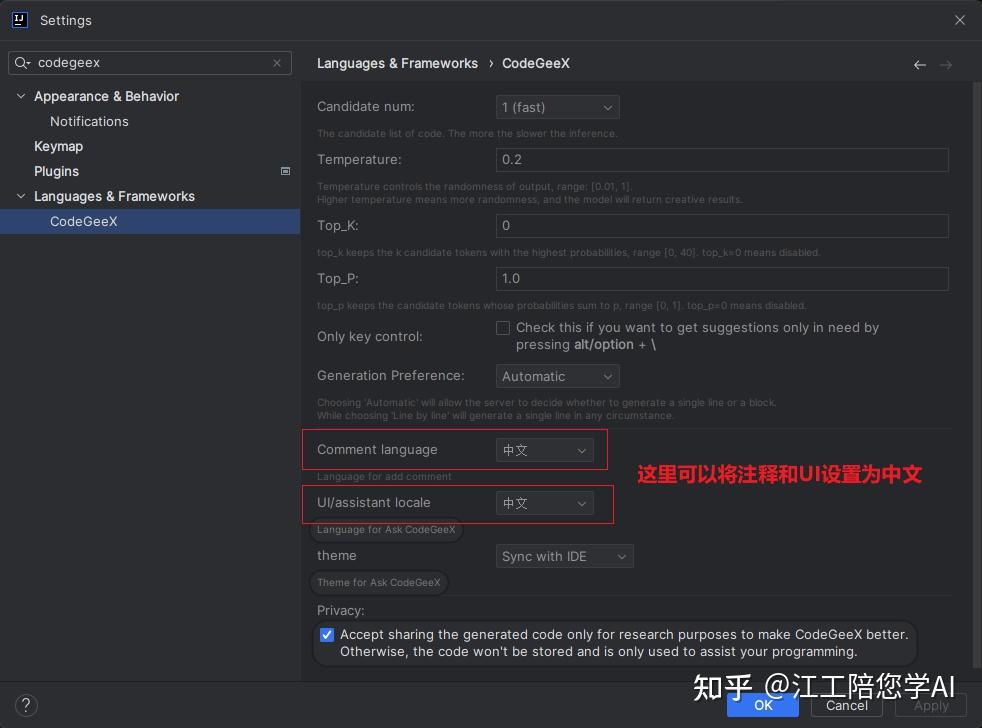
Task: Open help via the question mark icon
Action: point(25,705)
